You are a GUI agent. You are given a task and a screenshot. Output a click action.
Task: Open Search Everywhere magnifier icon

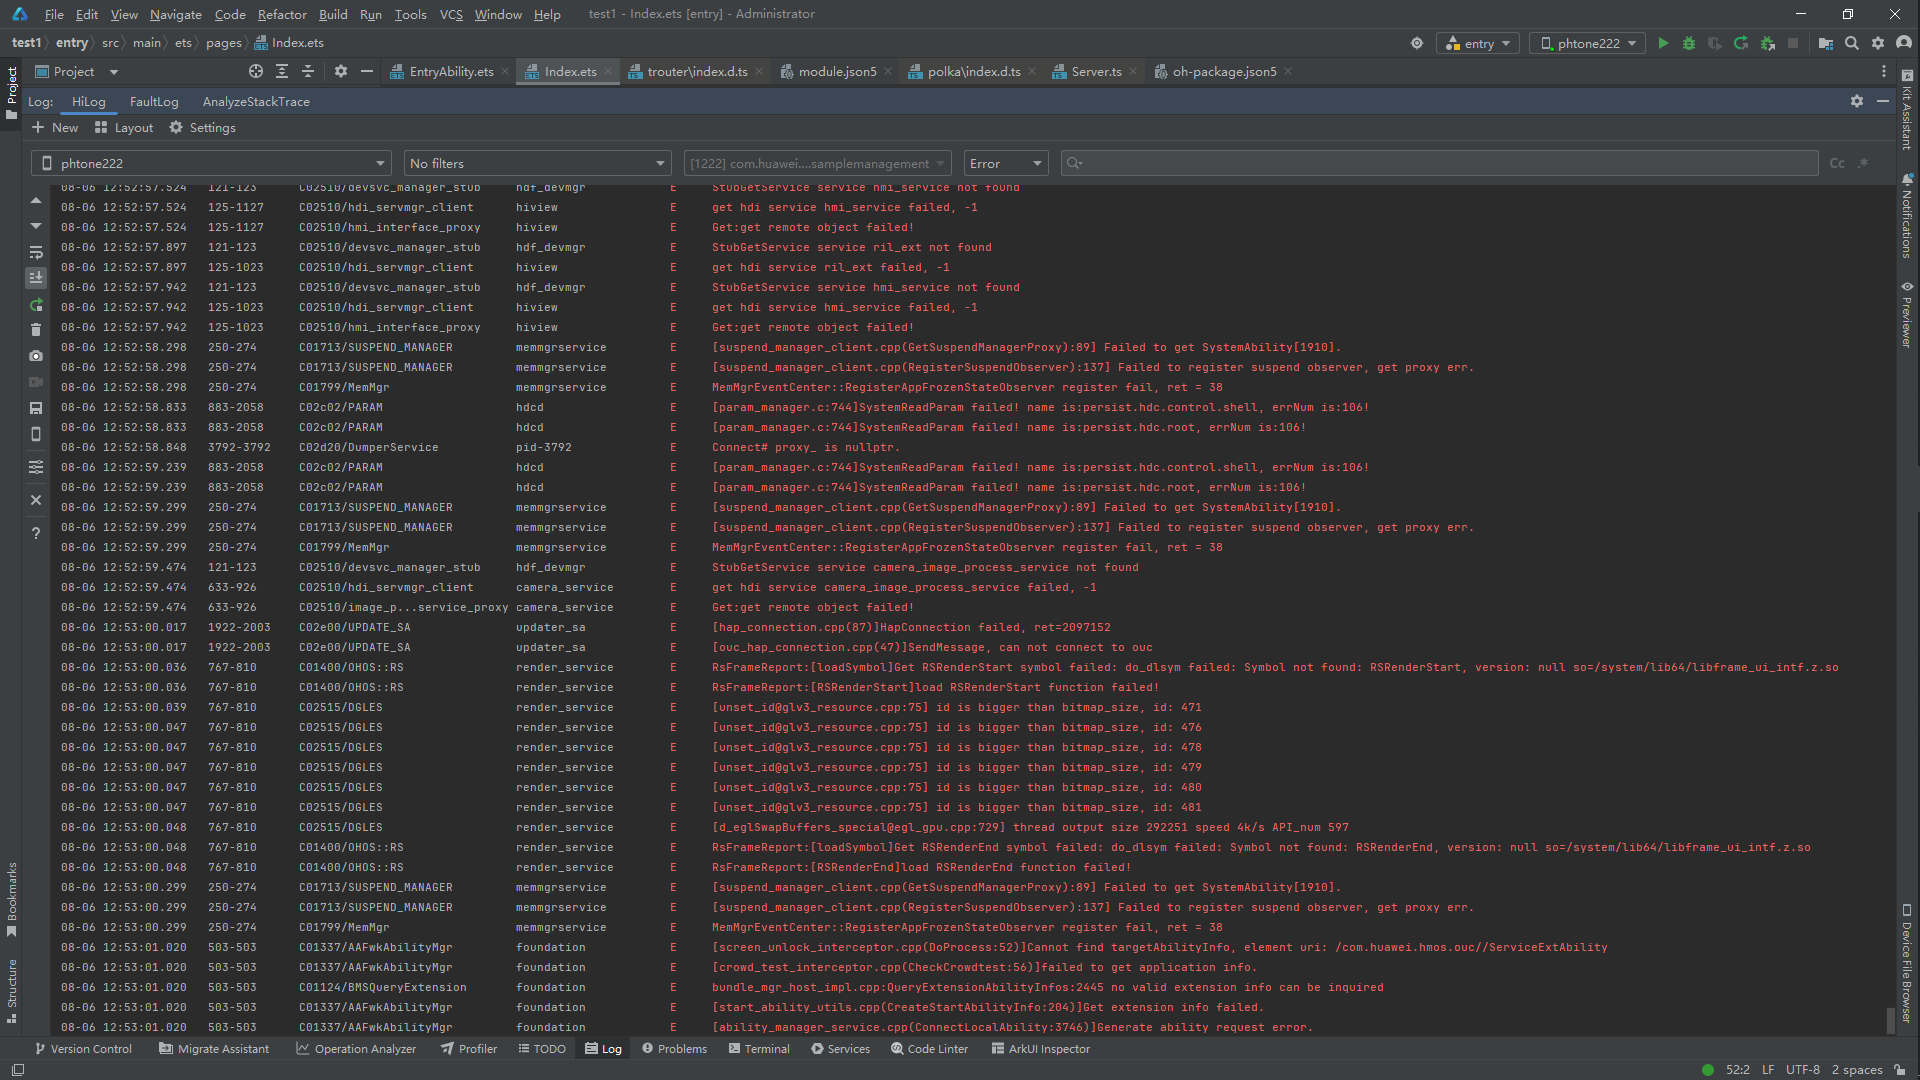(1852, 43)
